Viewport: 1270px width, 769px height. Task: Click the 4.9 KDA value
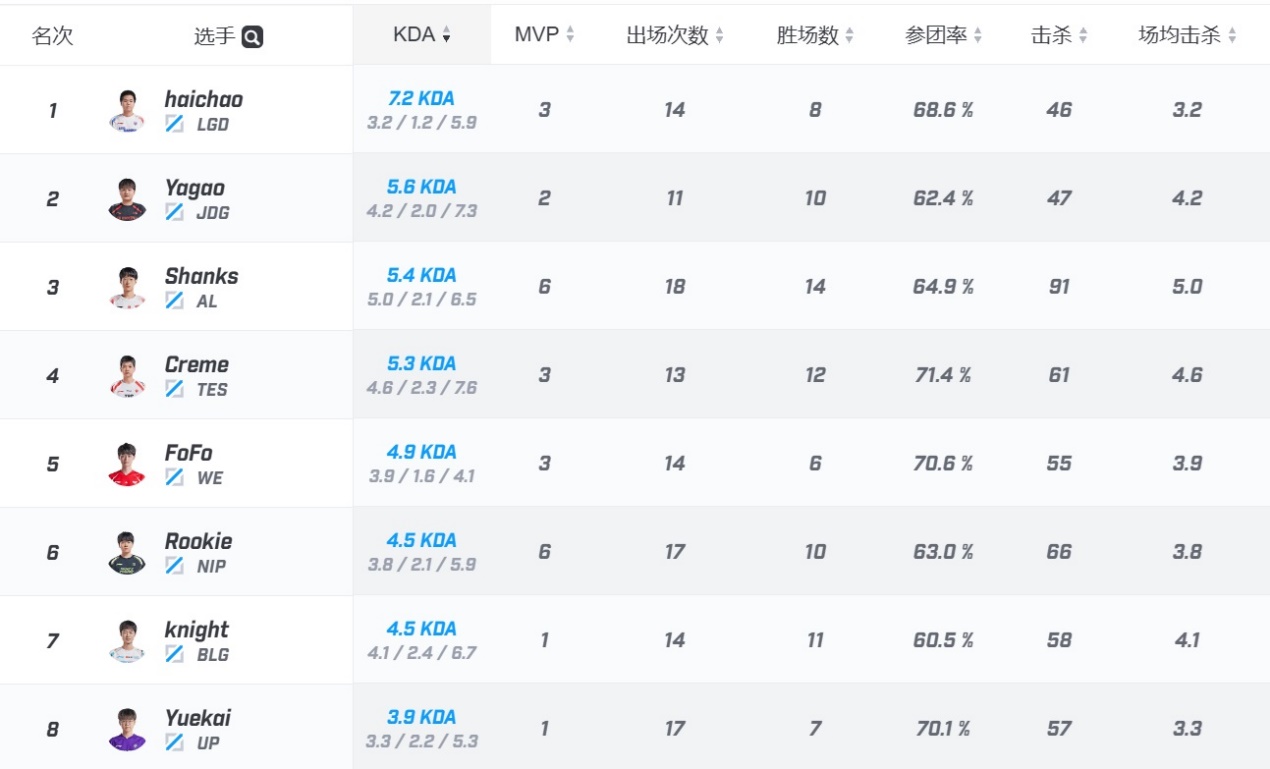tap(421, 451)
